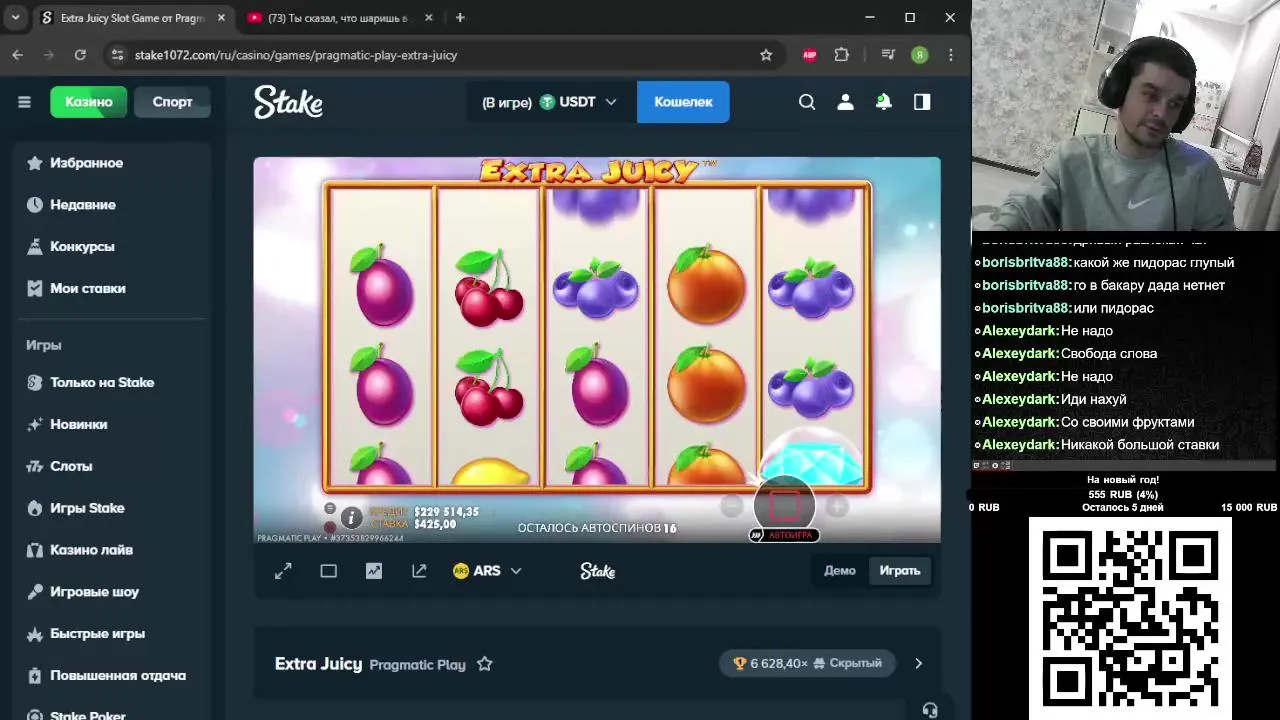Open the slot info button

351,517
